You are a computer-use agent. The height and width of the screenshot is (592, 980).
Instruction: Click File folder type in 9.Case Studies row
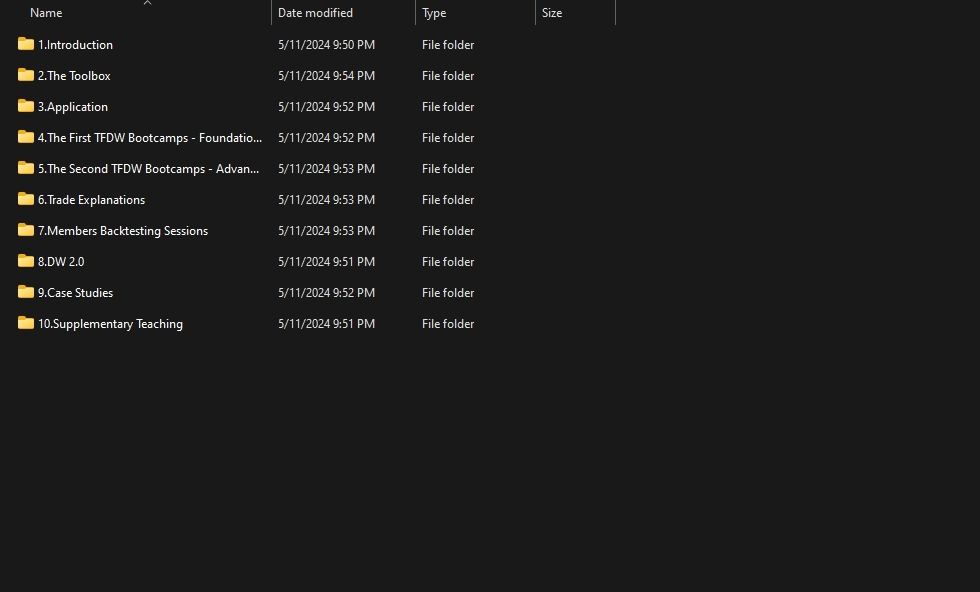click(448, 293)
